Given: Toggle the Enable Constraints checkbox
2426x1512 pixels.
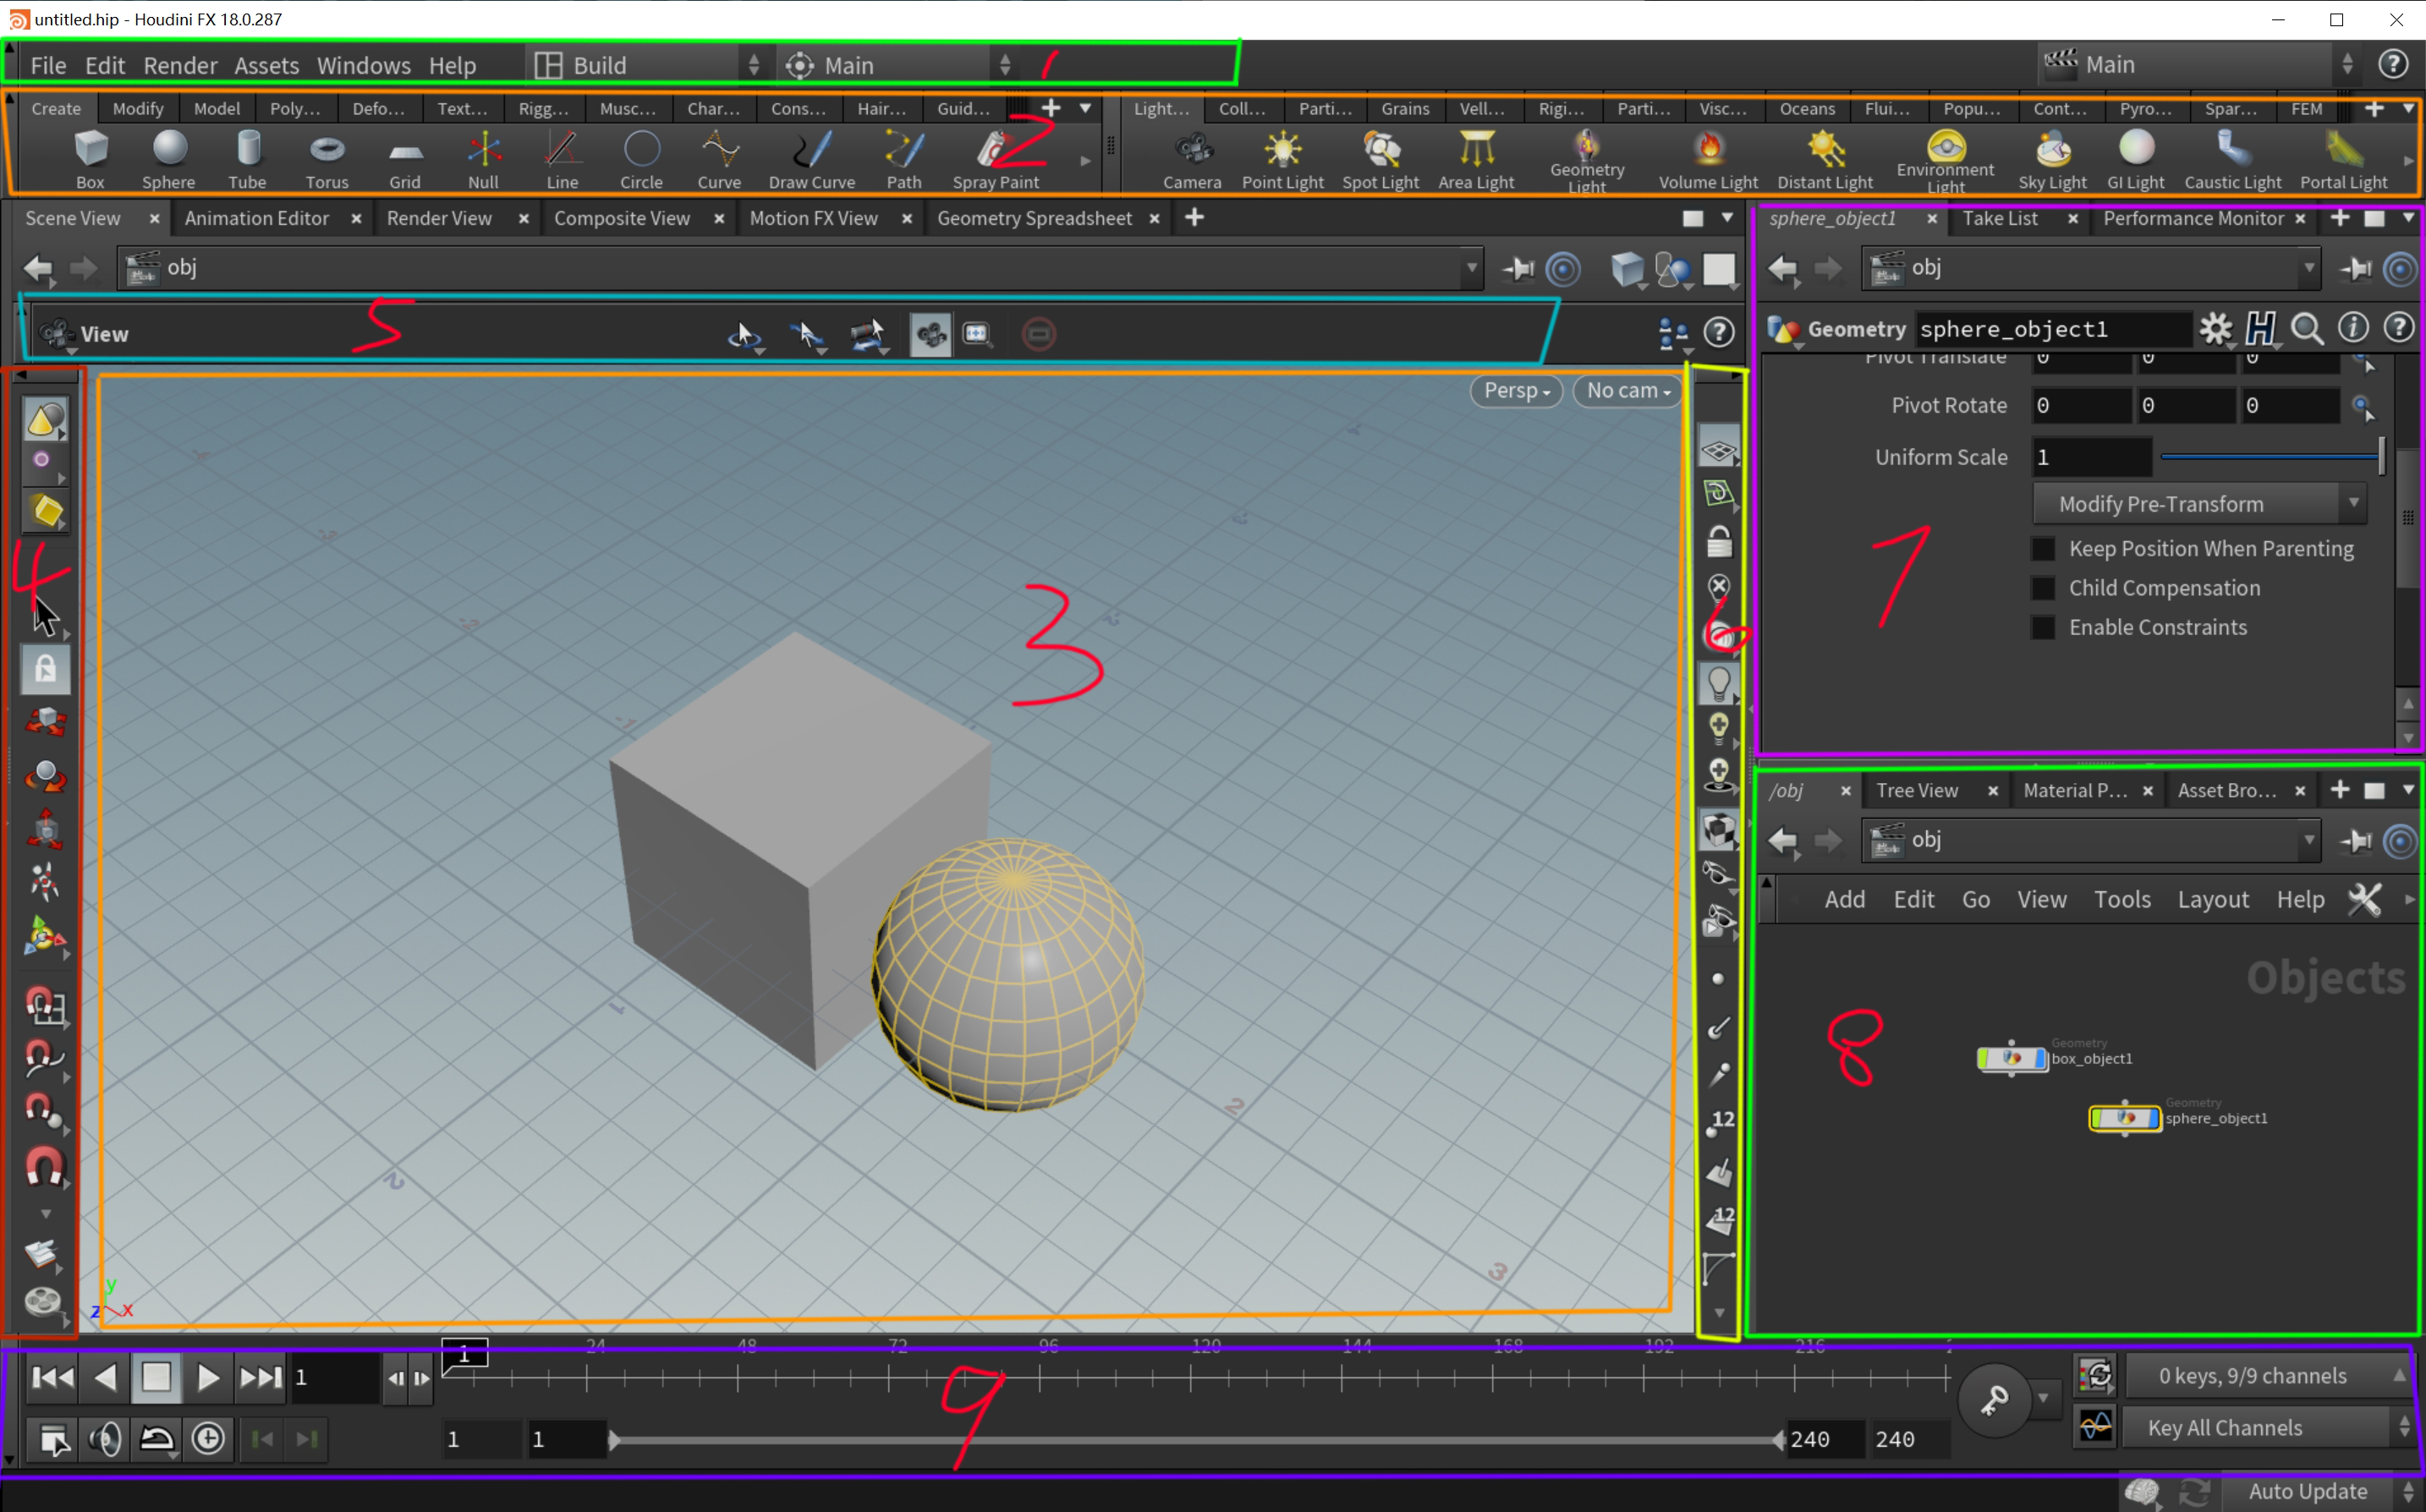Looking at the screenshot, I should (x=2043, y=627).
